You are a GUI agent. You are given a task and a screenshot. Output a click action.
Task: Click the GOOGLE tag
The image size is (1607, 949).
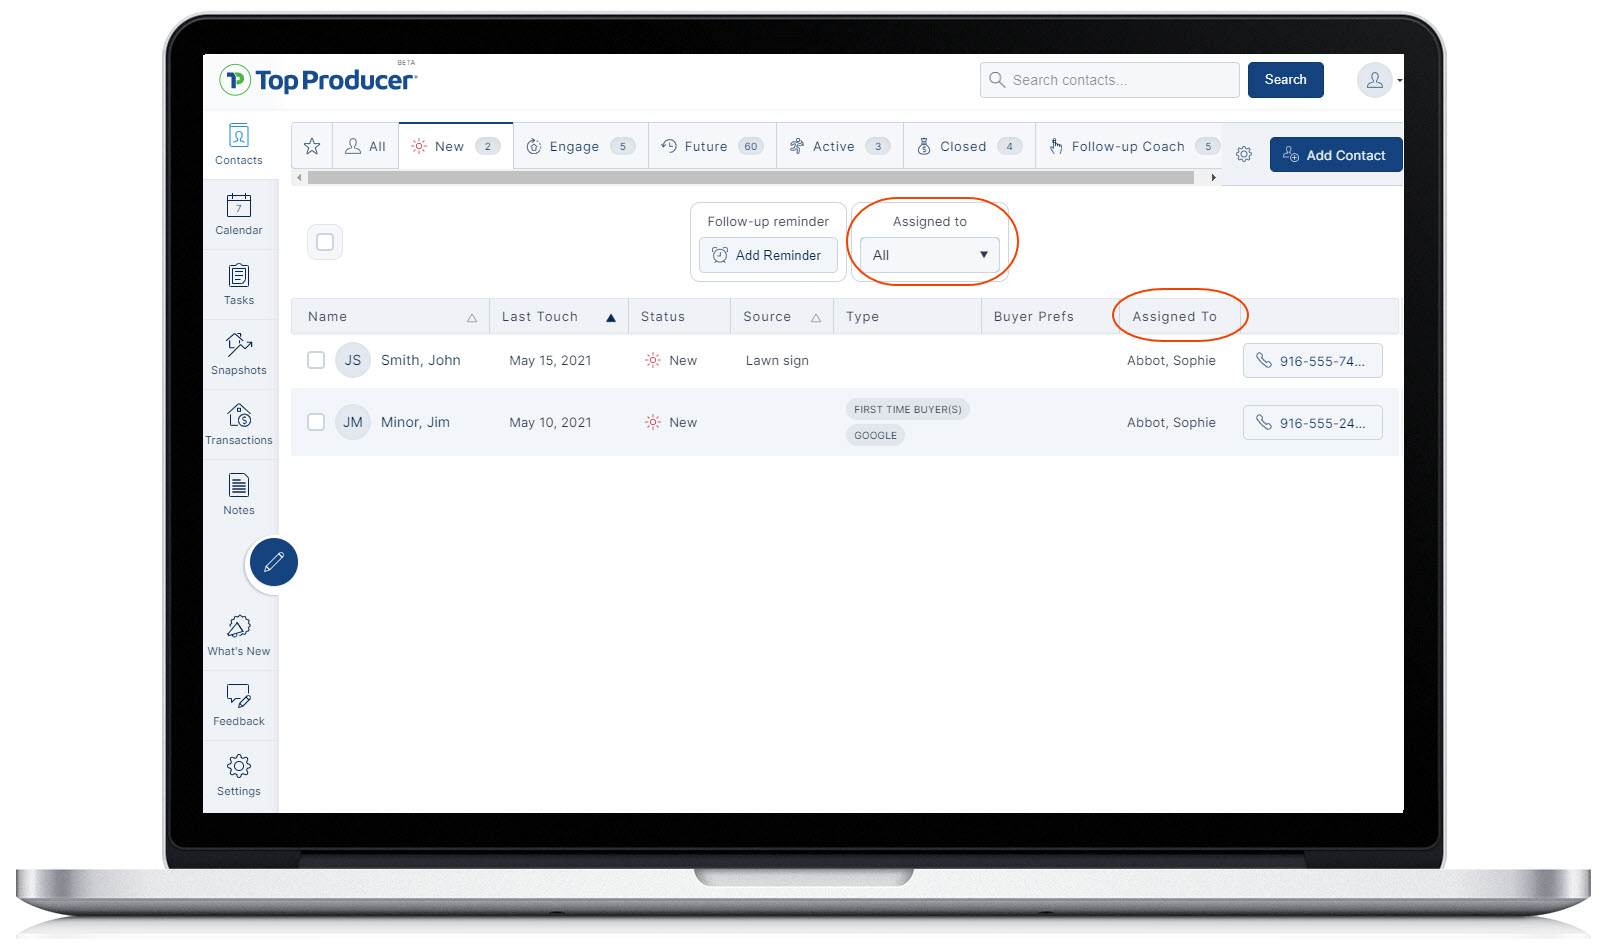pos(875,435)
